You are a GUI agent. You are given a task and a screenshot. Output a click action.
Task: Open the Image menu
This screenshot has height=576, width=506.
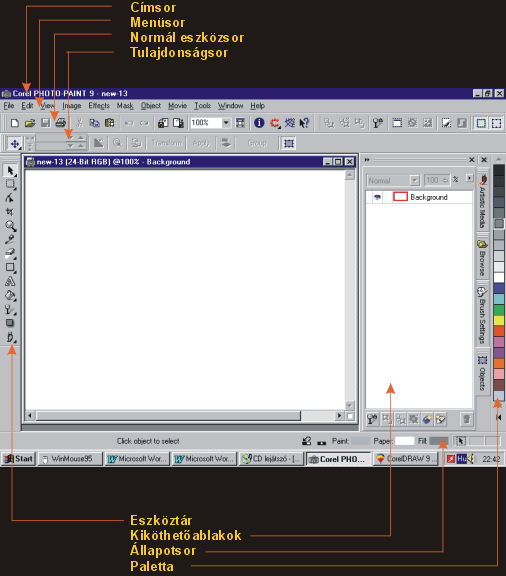click(72, 106)
